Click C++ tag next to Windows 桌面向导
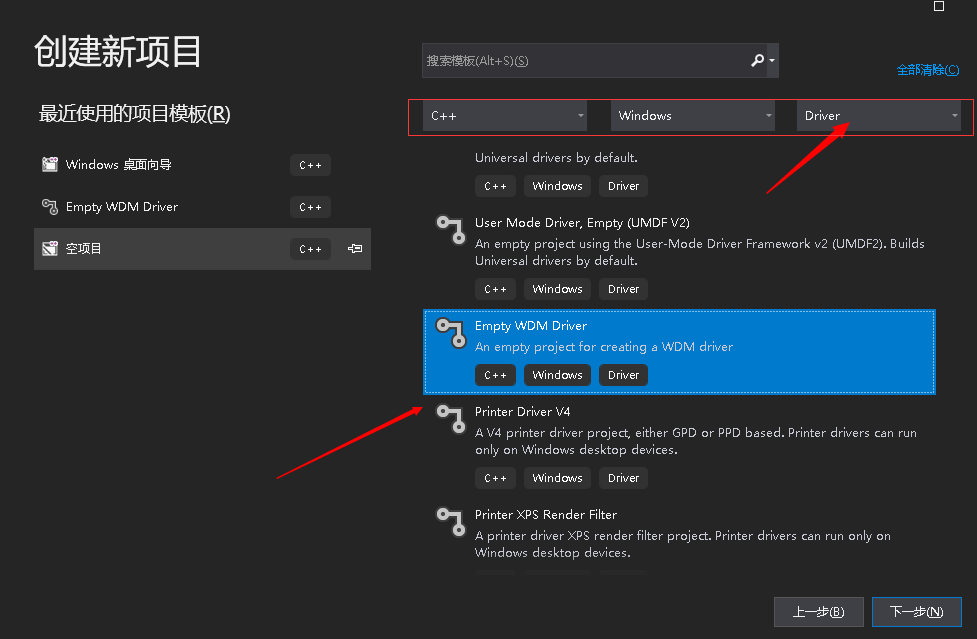Image resolution: width=977 pixels, height=639 pixels. [x=310, y=165]
